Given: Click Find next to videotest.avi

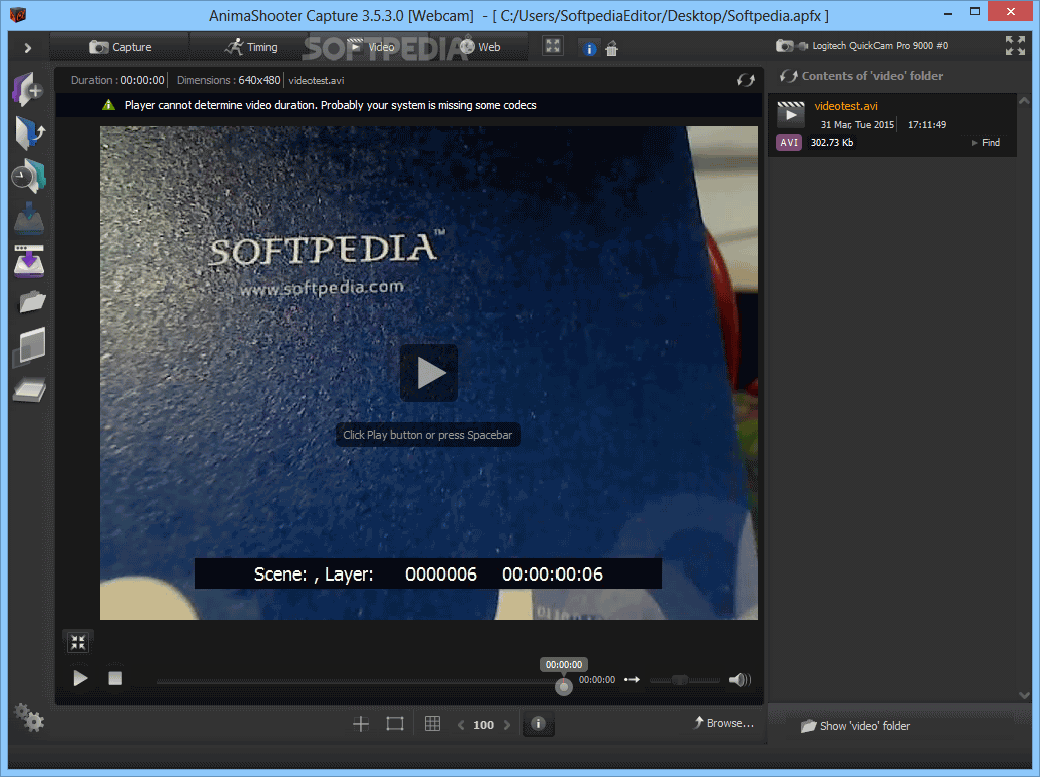Looking at the screenshot, I should coord(986,143).
